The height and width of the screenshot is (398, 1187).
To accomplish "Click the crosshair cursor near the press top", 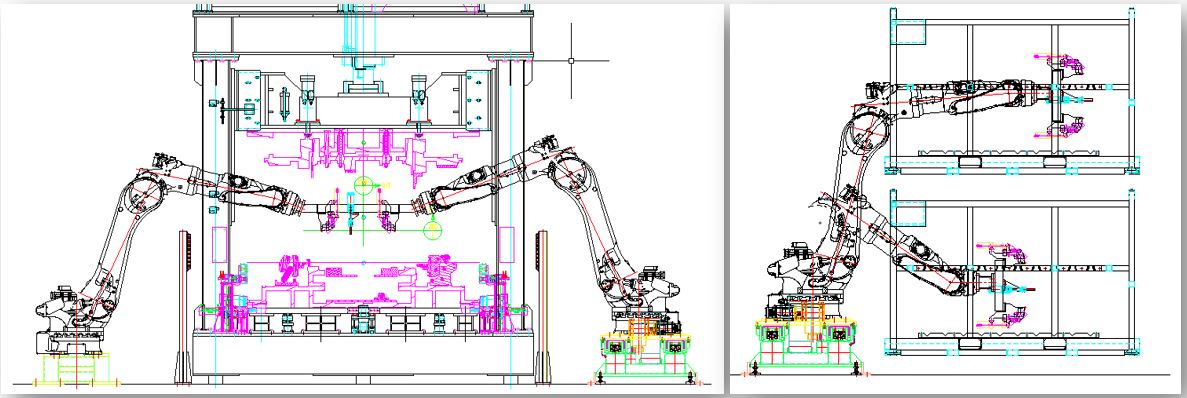I will (x=572, y=61).
